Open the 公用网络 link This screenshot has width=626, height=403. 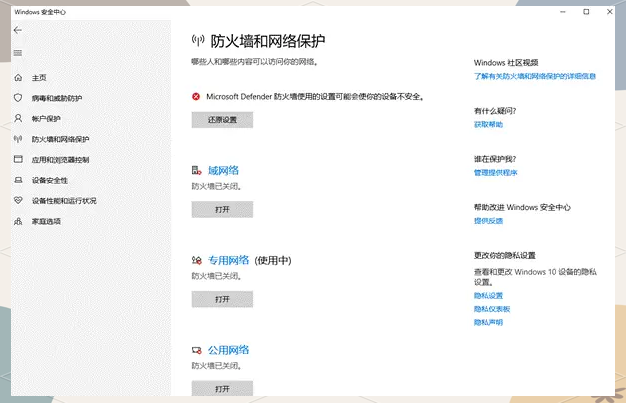[x=228, y=350]
